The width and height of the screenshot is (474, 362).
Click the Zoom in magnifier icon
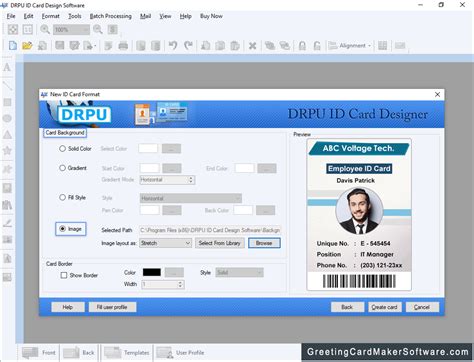45,29
